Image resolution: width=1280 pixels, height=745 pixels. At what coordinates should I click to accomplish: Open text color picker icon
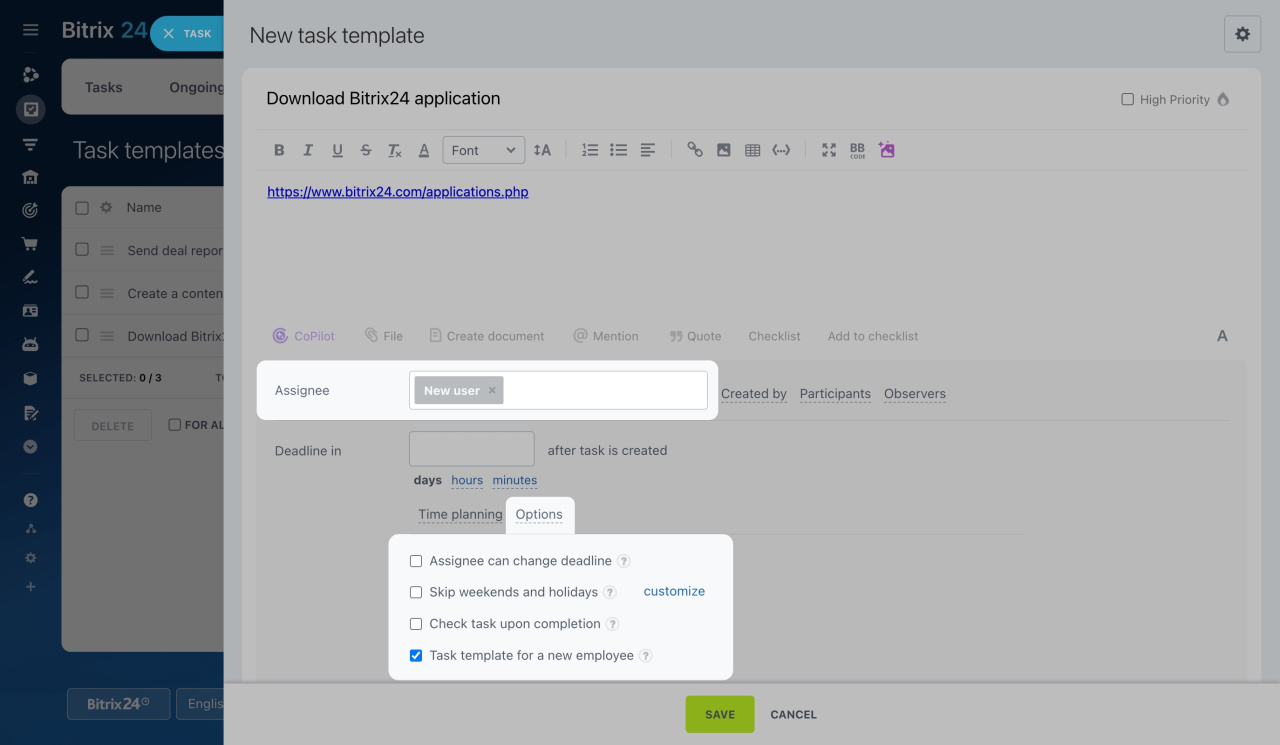[424, 150]
